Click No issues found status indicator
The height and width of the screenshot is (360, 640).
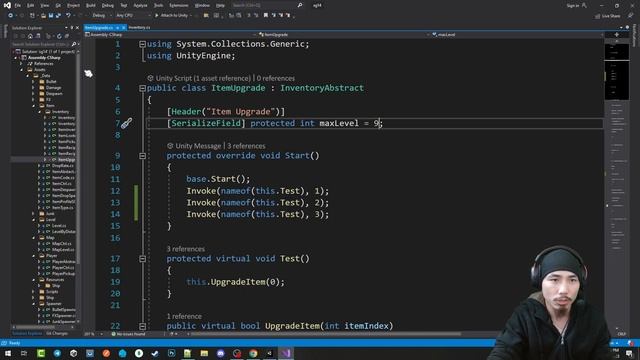click(x=128, y=334)
